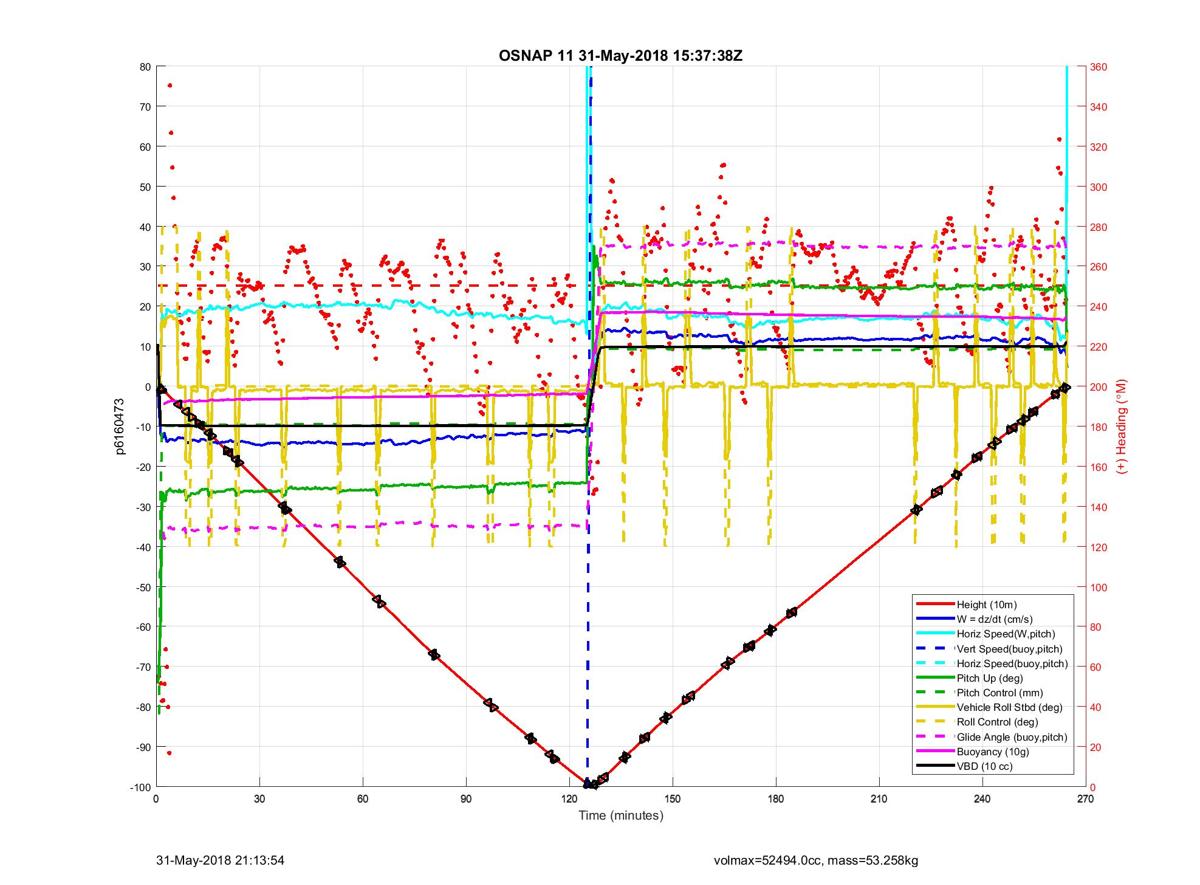Click legend entry 'Vert Speed(buoy,pitch)'
Image resolution: width=1200 pixels, height=885 pixels.
pyautogui.click(x=1010, y=649)
